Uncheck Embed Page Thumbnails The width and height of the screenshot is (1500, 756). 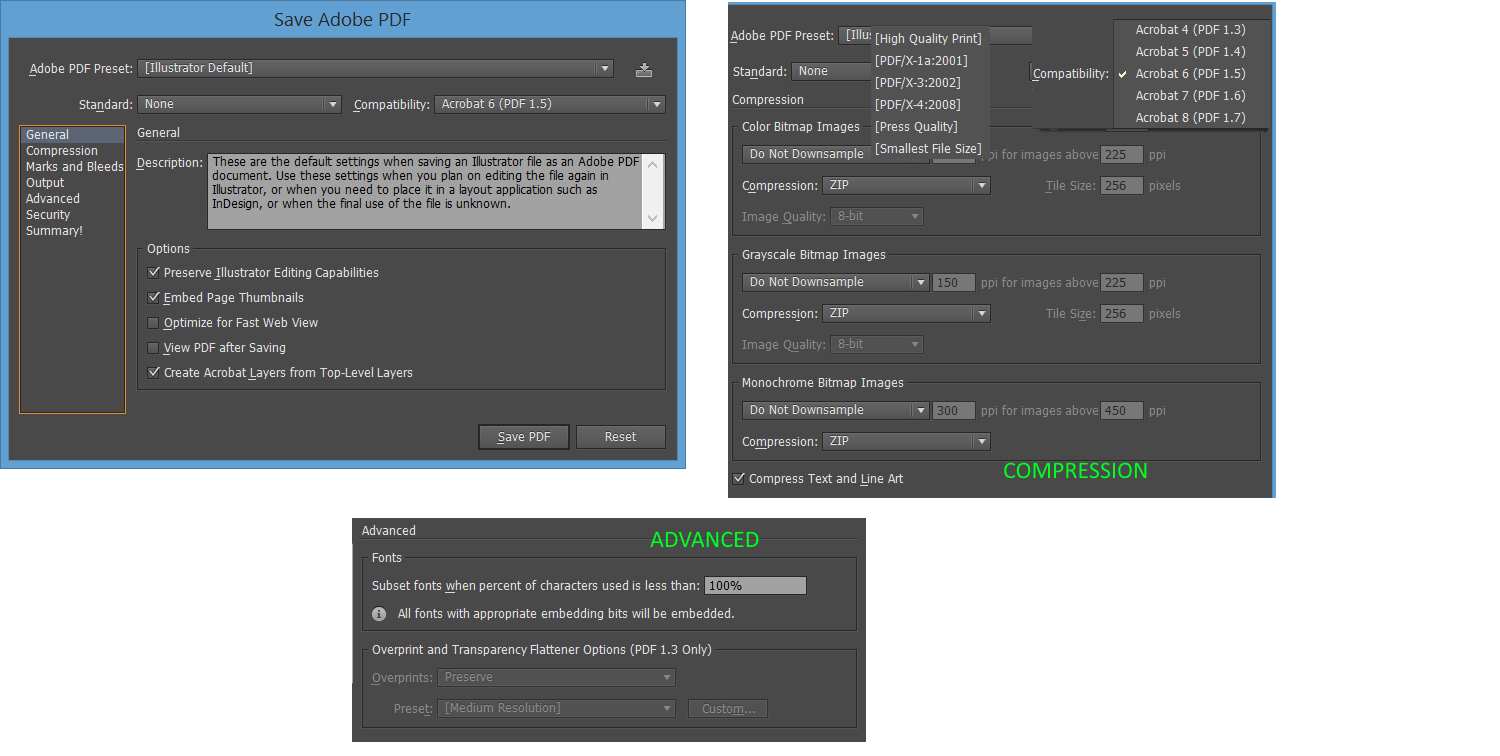click(153, 297)
